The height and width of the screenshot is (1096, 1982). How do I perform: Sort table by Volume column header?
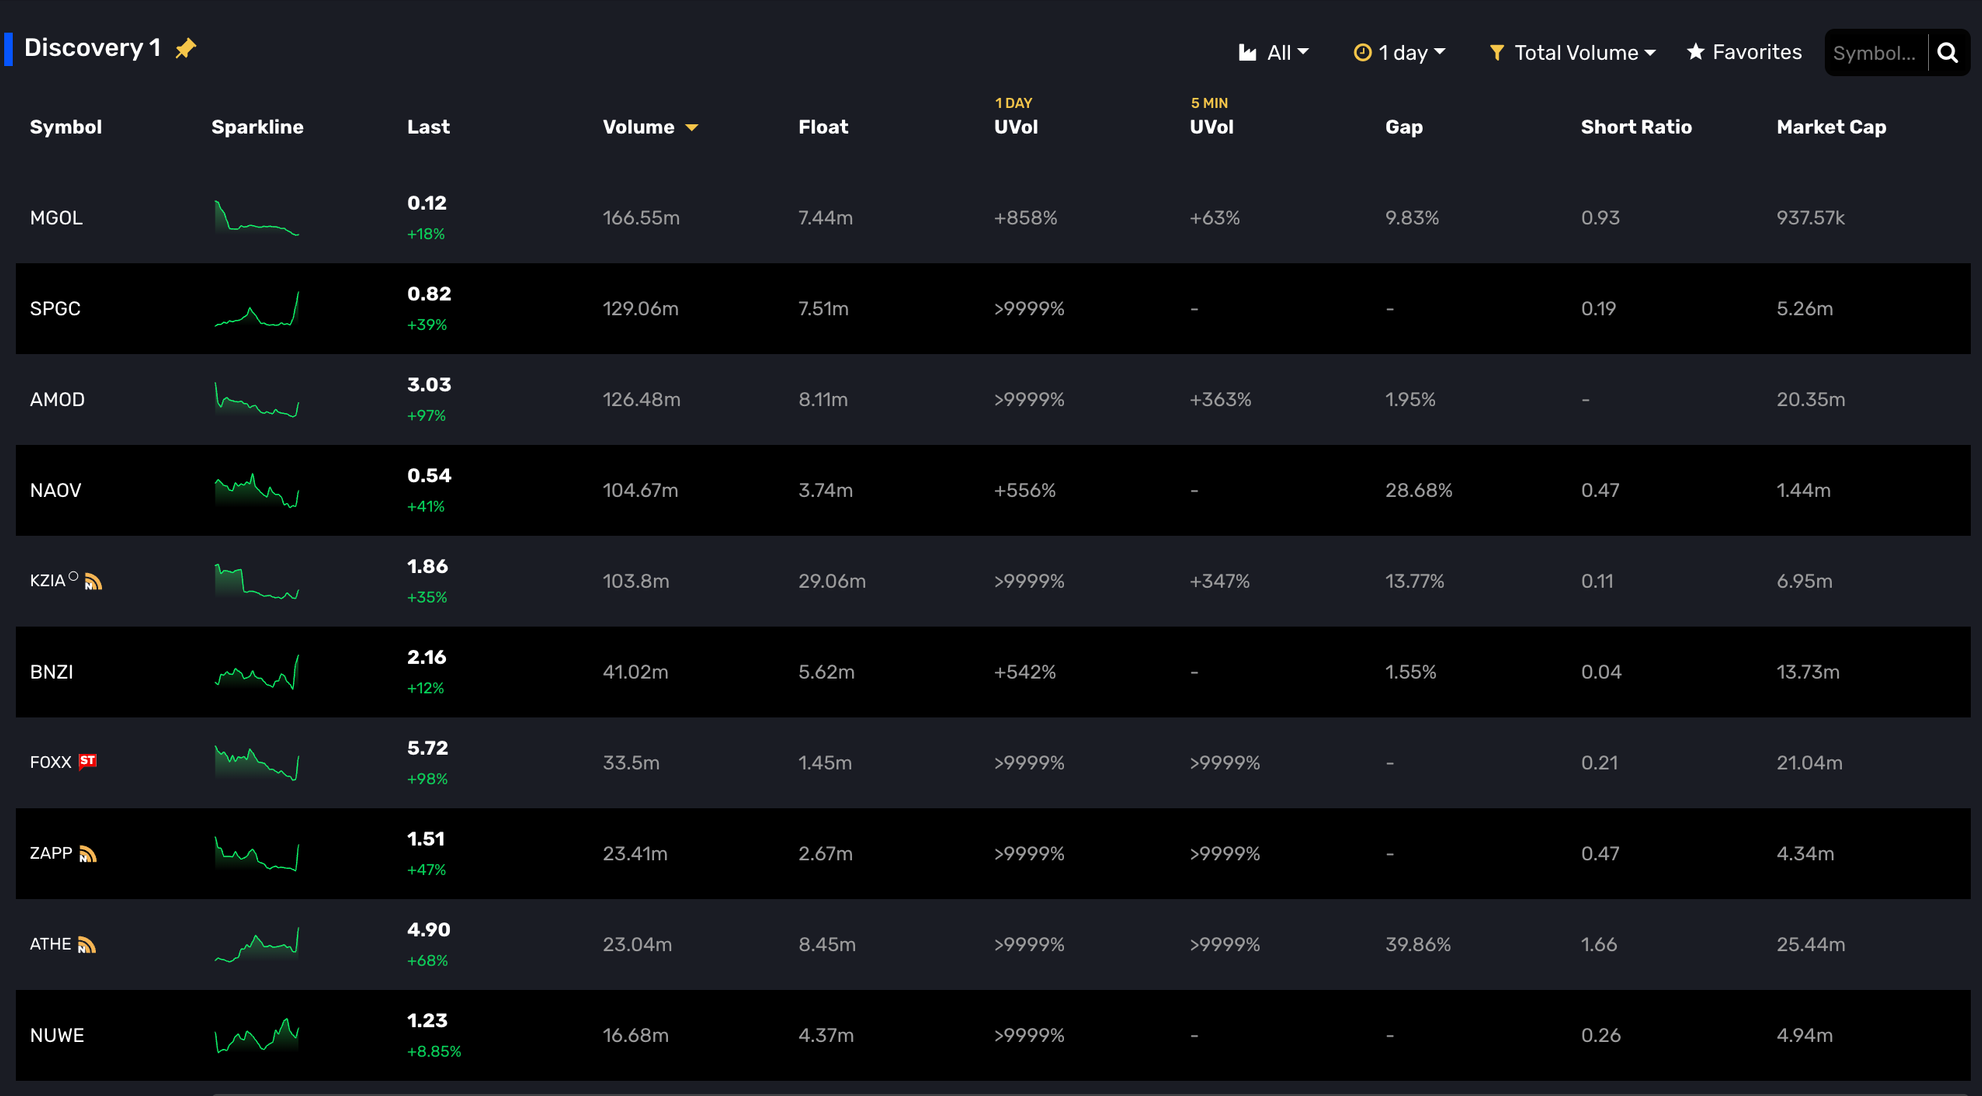tap(639, 127)
